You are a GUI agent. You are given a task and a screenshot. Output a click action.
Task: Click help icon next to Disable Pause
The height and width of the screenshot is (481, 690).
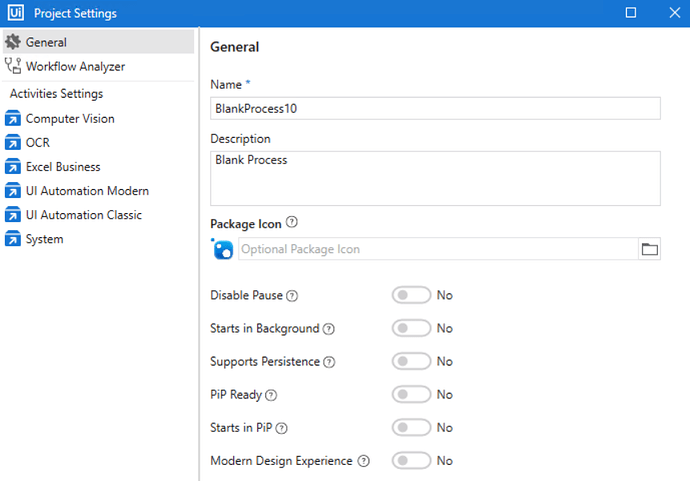[x=293, y=296]
